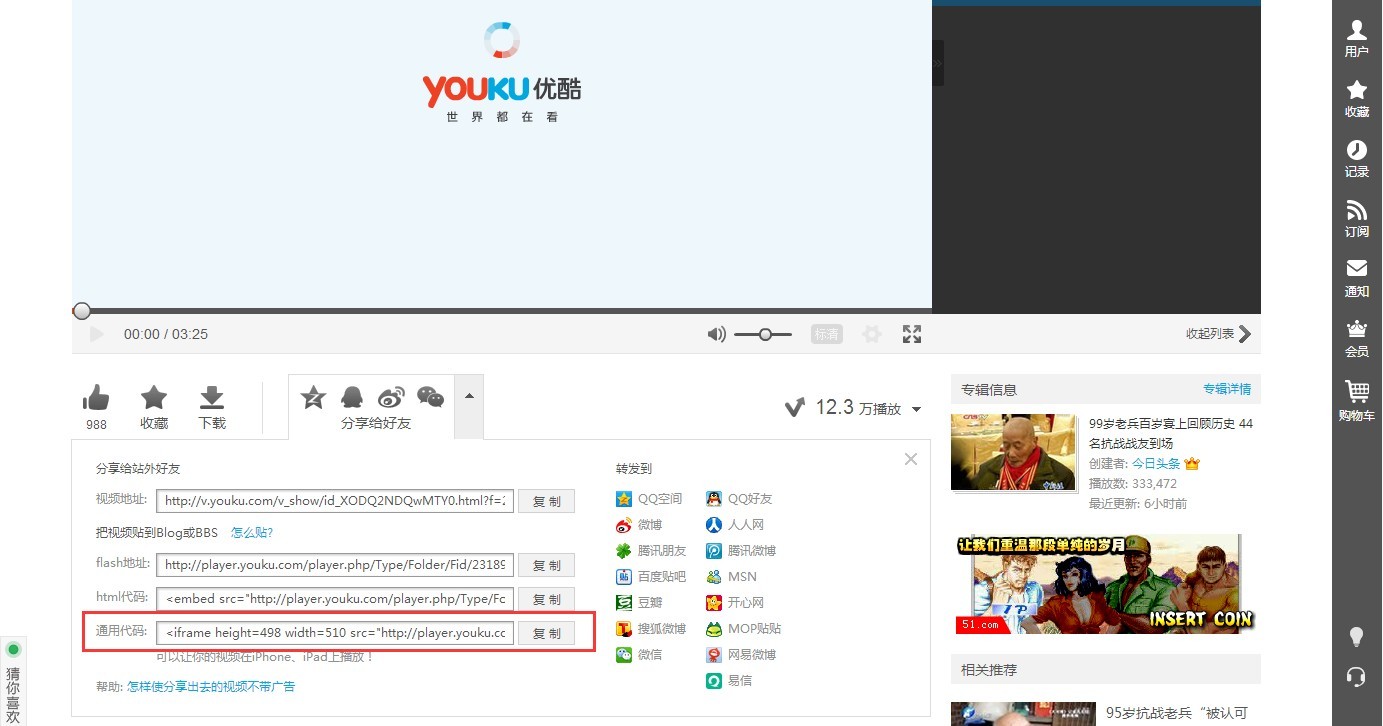Open creator 今日头条 link

pos(1156,464)
